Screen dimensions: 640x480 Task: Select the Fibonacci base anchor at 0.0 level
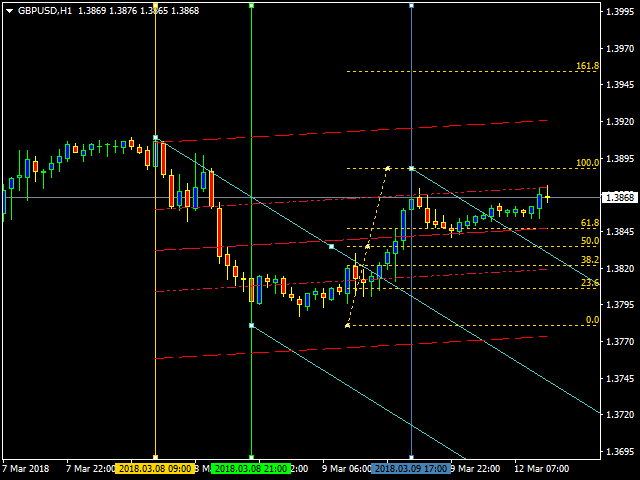(x=347, y=326)
